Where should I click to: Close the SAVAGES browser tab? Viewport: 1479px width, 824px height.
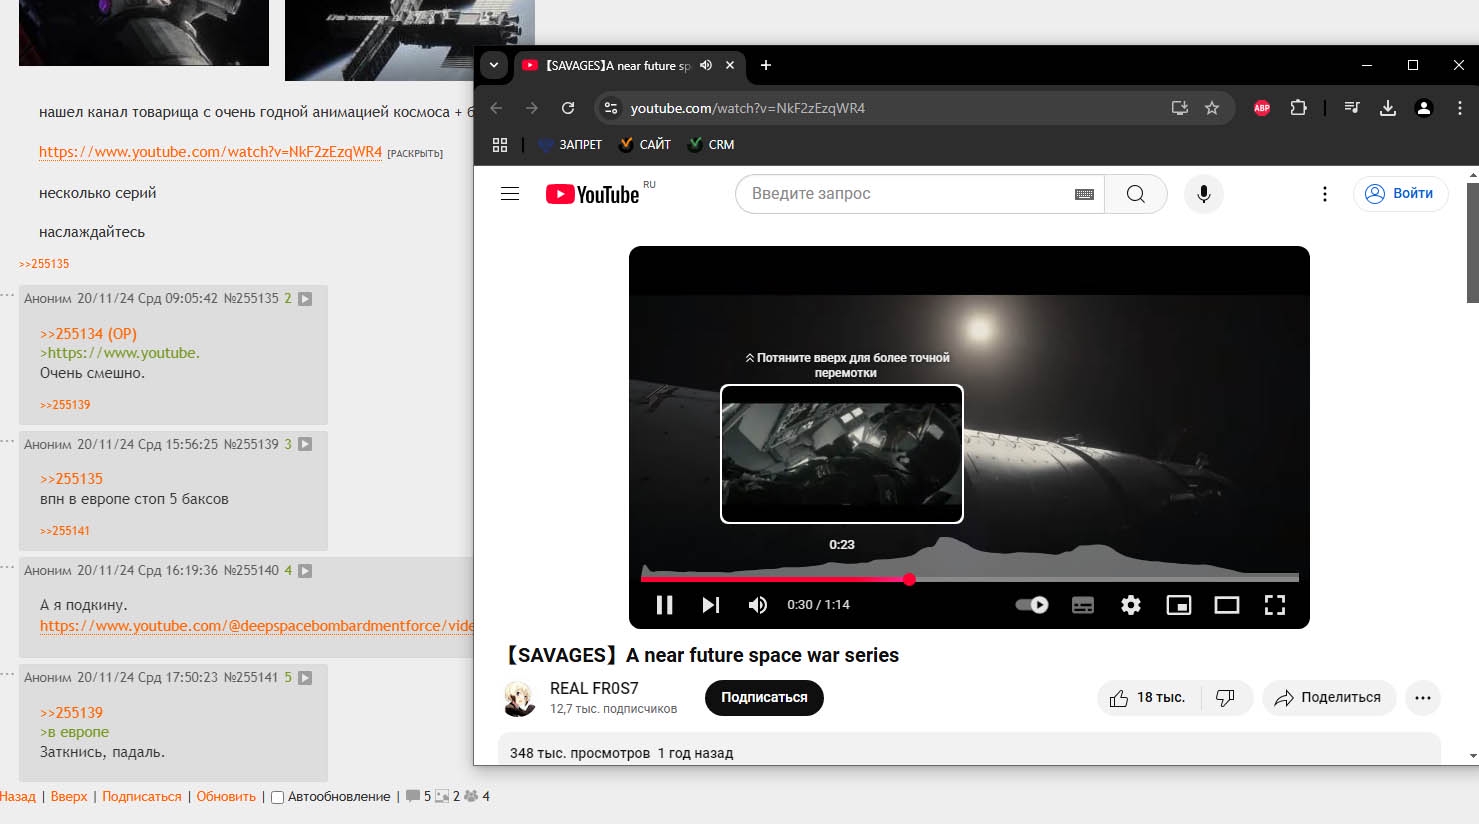click(x=730, y=65)
